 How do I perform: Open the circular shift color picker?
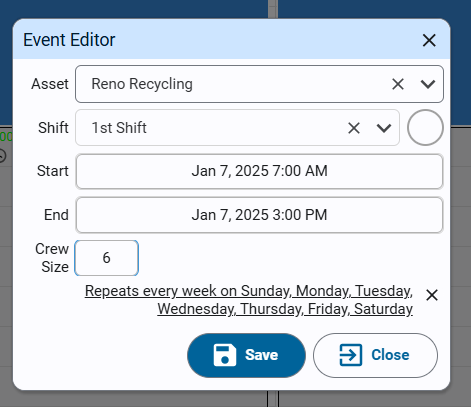coord(425,127)
